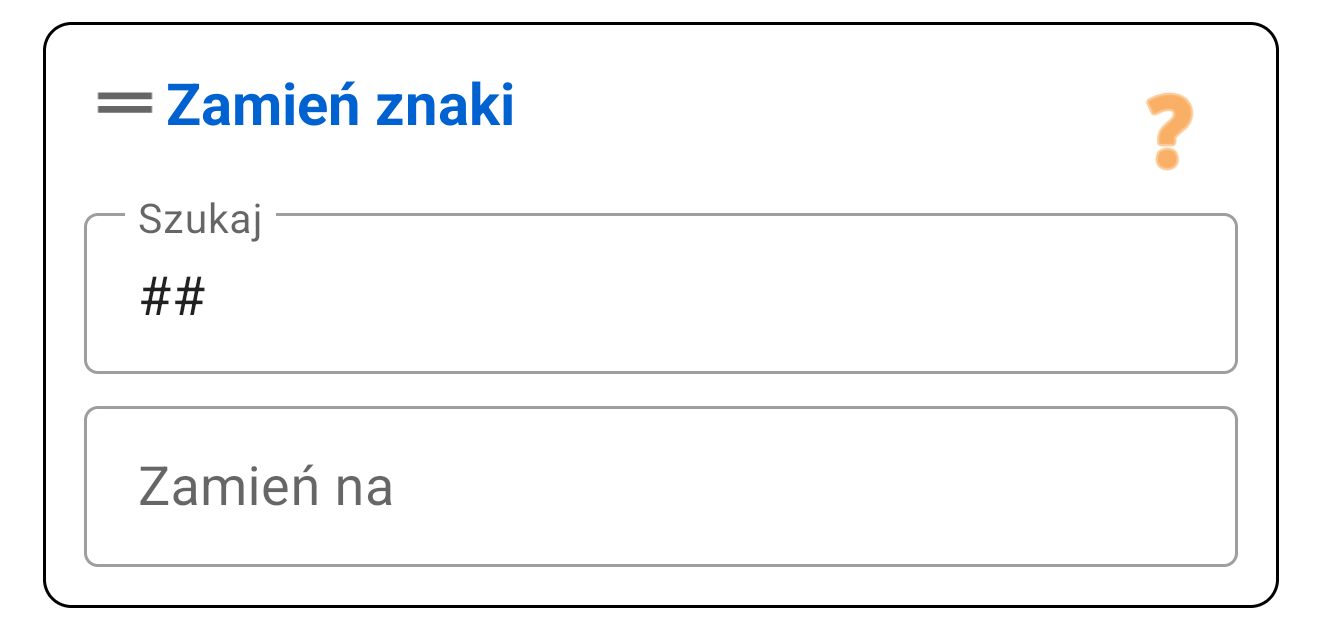Viewport: 1321px width, 642px height.
Task: Tap the help icon in the top-right corner
Action: pos(1168,130)
